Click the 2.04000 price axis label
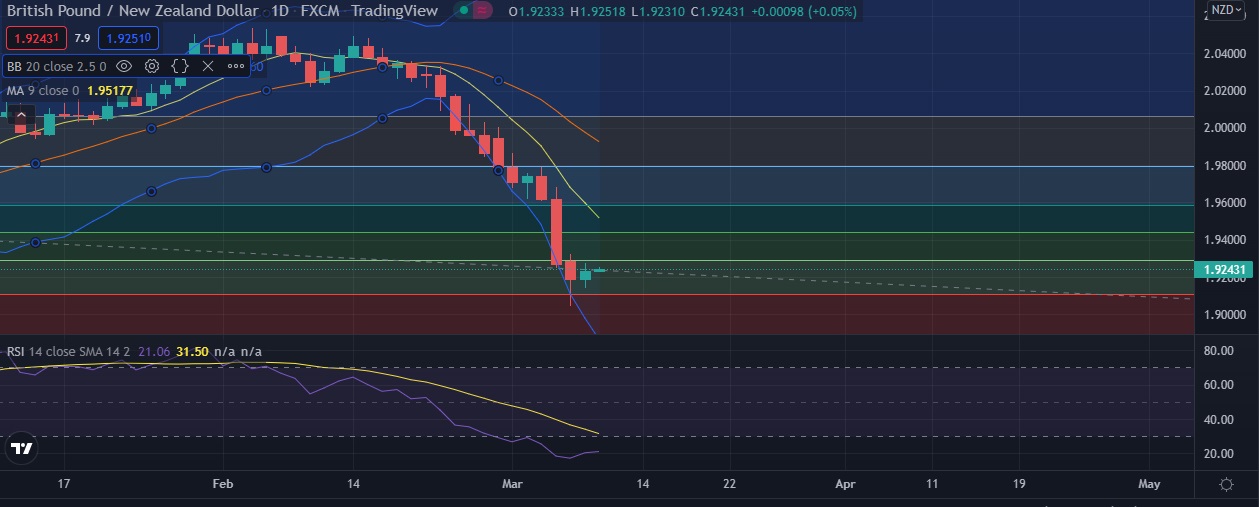This screenshot has width=1259, height=507. tap(1225, 53)
